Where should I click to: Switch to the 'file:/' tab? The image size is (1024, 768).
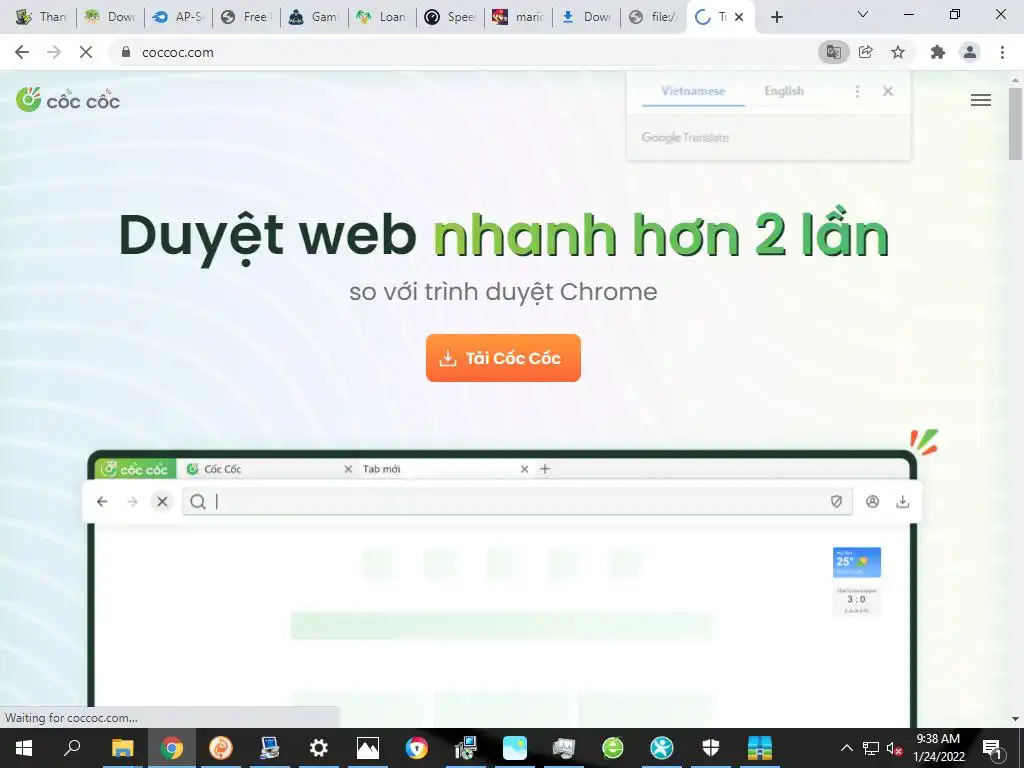[x=653, y=17]
